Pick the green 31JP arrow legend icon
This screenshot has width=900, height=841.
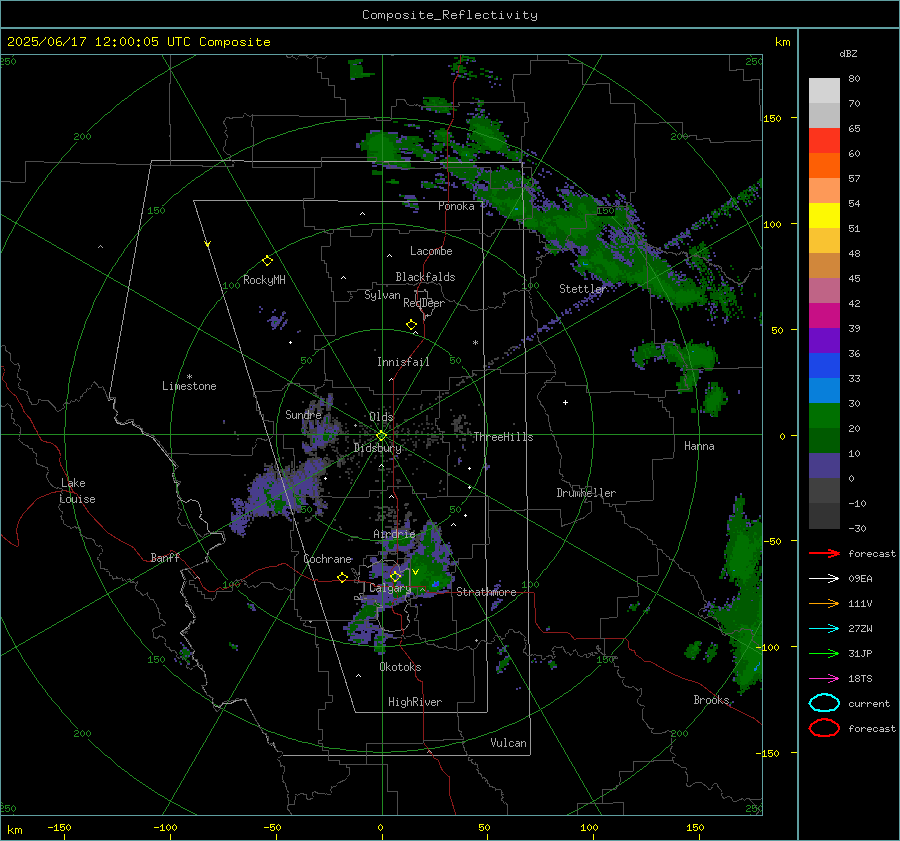824,653
